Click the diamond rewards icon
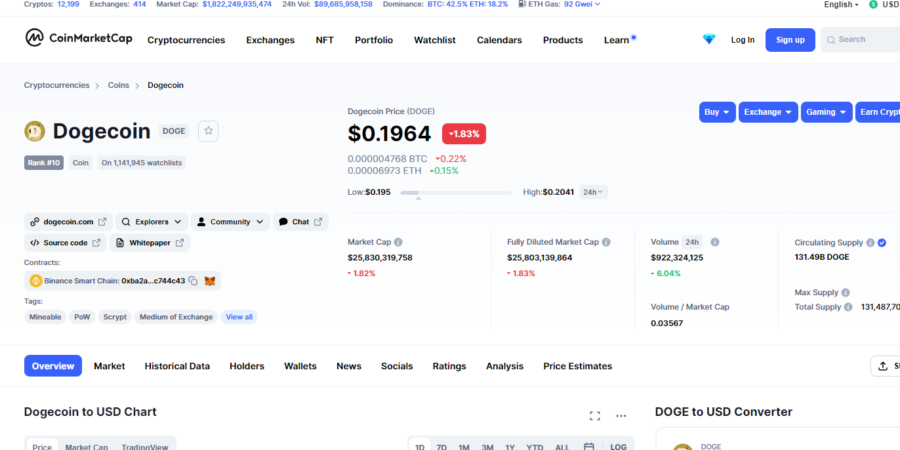 point(709,40)
